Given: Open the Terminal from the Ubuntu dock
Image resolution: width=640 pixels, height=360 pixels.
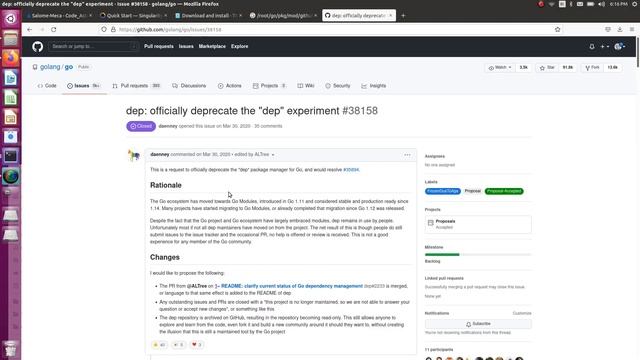Looking at the screenshot, I should [11, 156].
